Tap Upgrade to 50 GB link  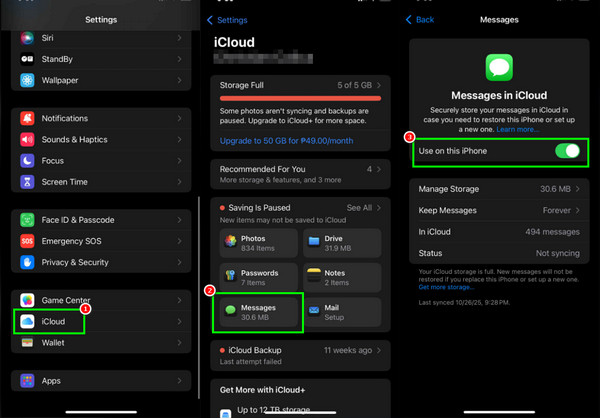click(286, 141)
